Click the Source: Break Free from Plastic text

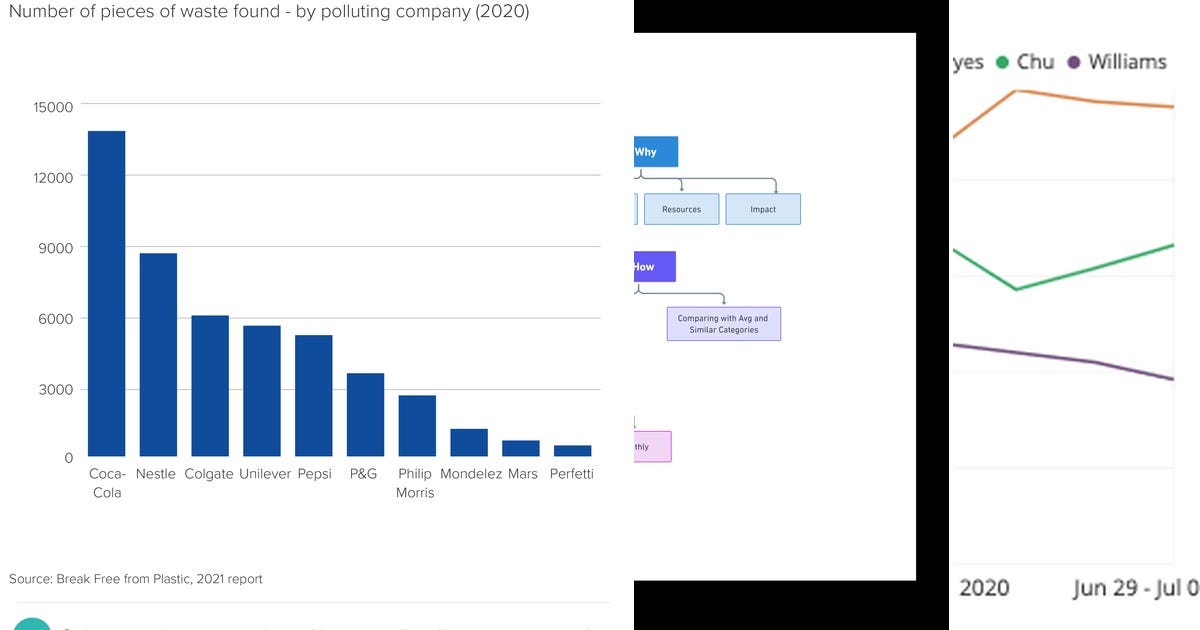[x=136, y=579]
